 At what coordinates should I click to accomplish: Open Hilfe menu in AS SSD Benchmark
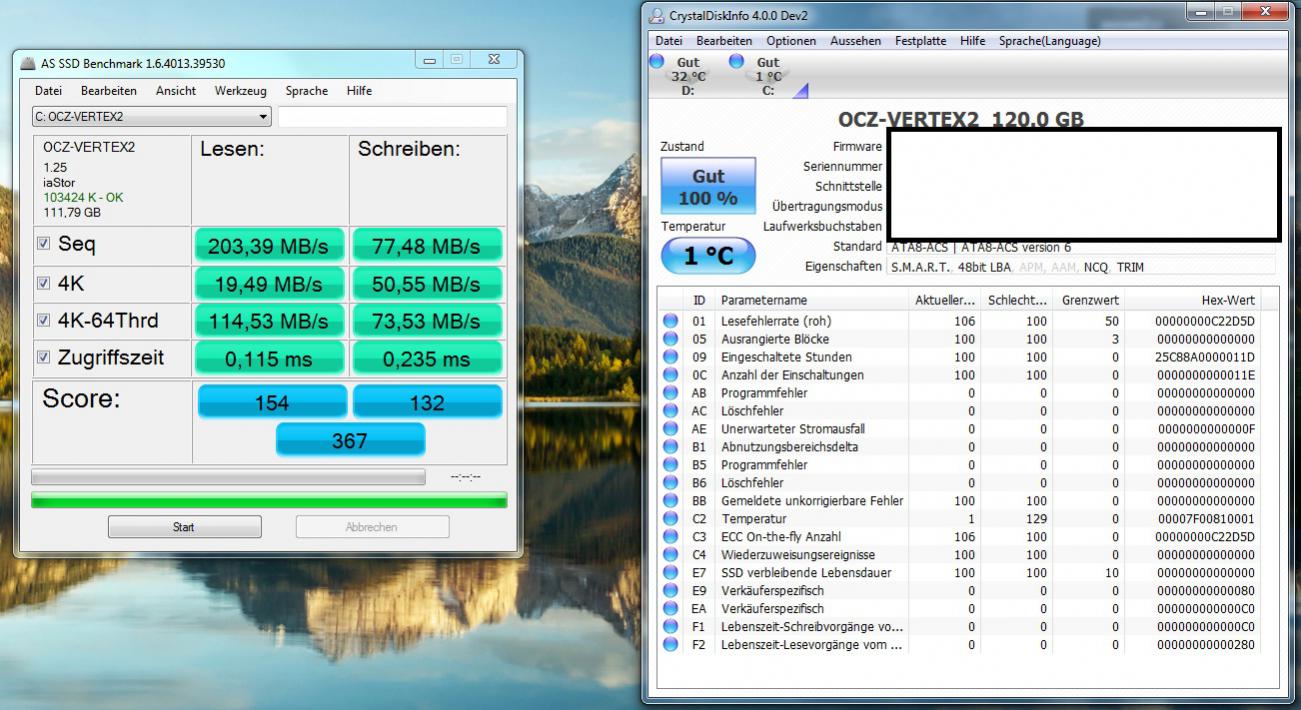click(x=359, y=91)
